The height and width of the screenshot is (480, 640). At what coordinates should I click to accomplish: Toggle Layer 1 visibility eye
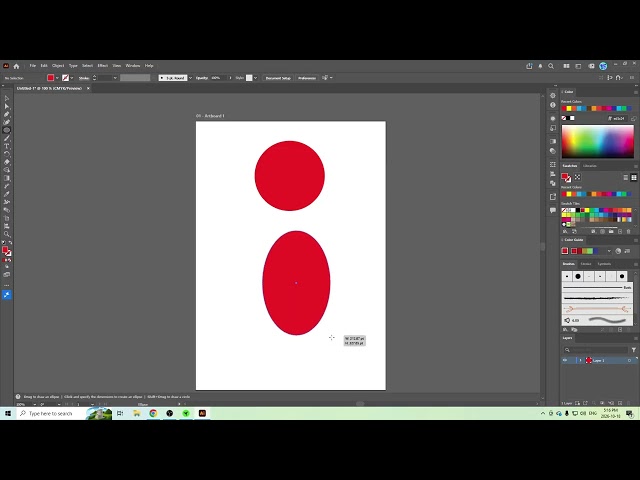point(565,360)
